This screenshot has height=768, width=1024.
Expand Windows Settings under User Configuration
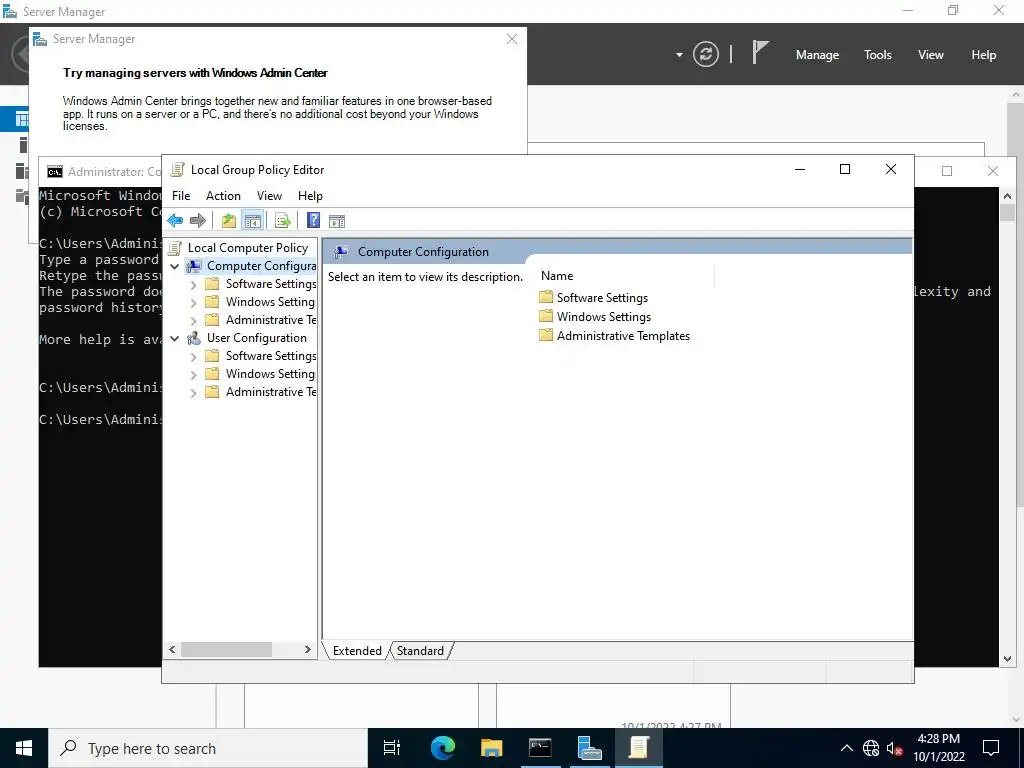(193, 375)
